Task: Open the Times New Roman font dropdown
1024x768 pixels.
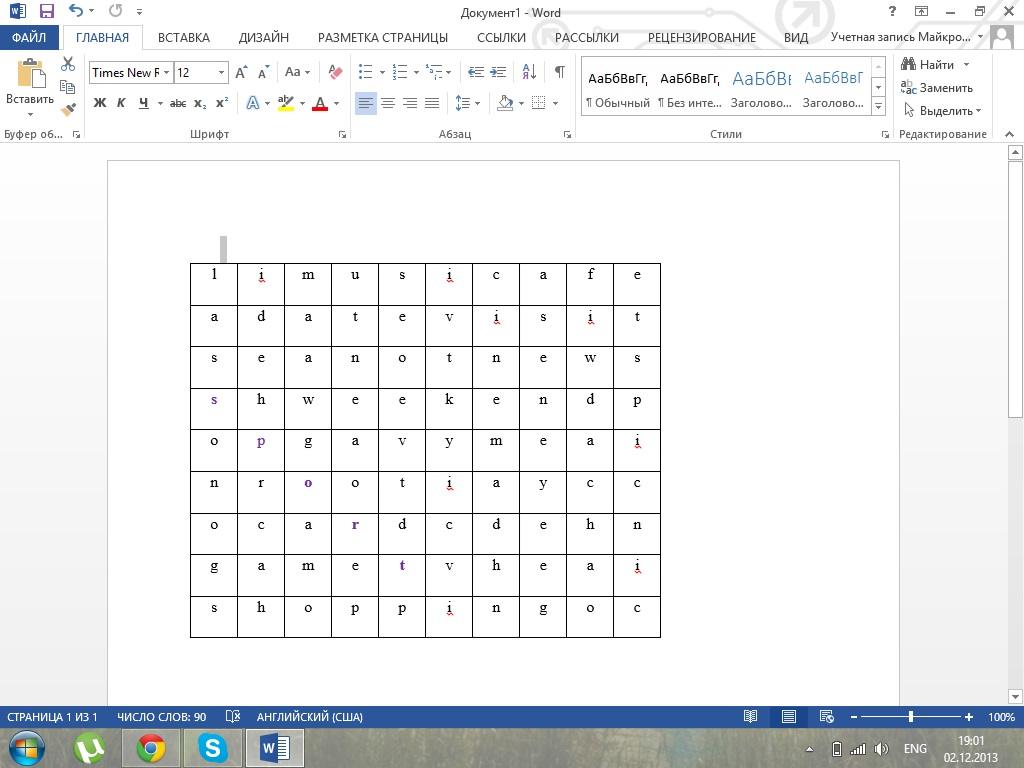Action: coord(165,73)
